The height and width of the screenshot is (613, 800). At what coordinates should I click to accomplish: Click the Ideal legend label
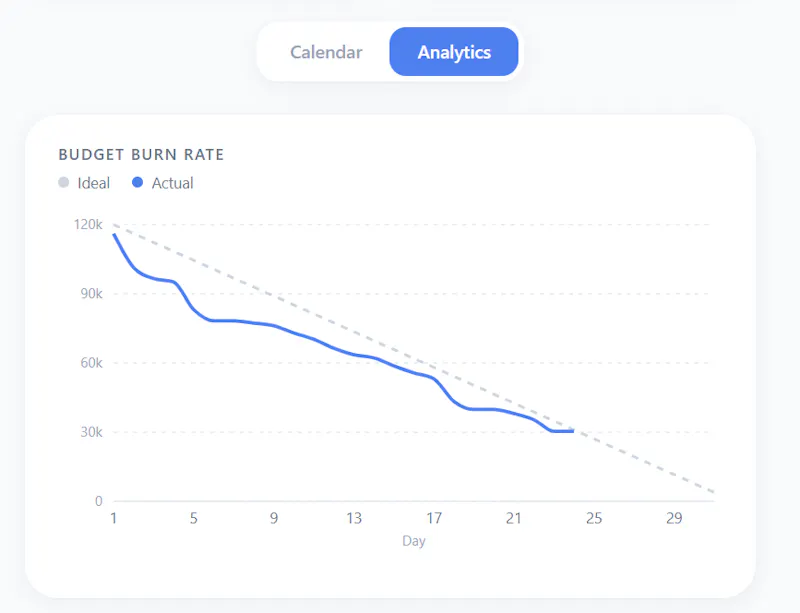point(93,183)
